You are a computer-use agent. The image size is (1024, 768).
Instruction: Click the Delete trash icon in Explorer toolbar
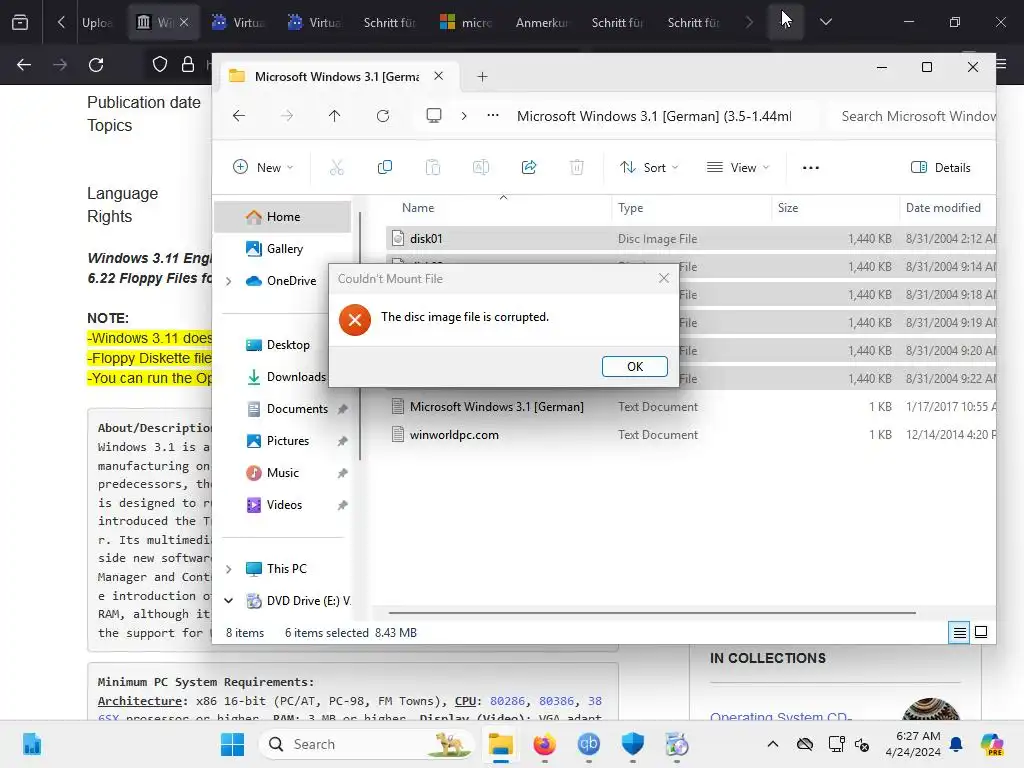[x=577, y=167]
